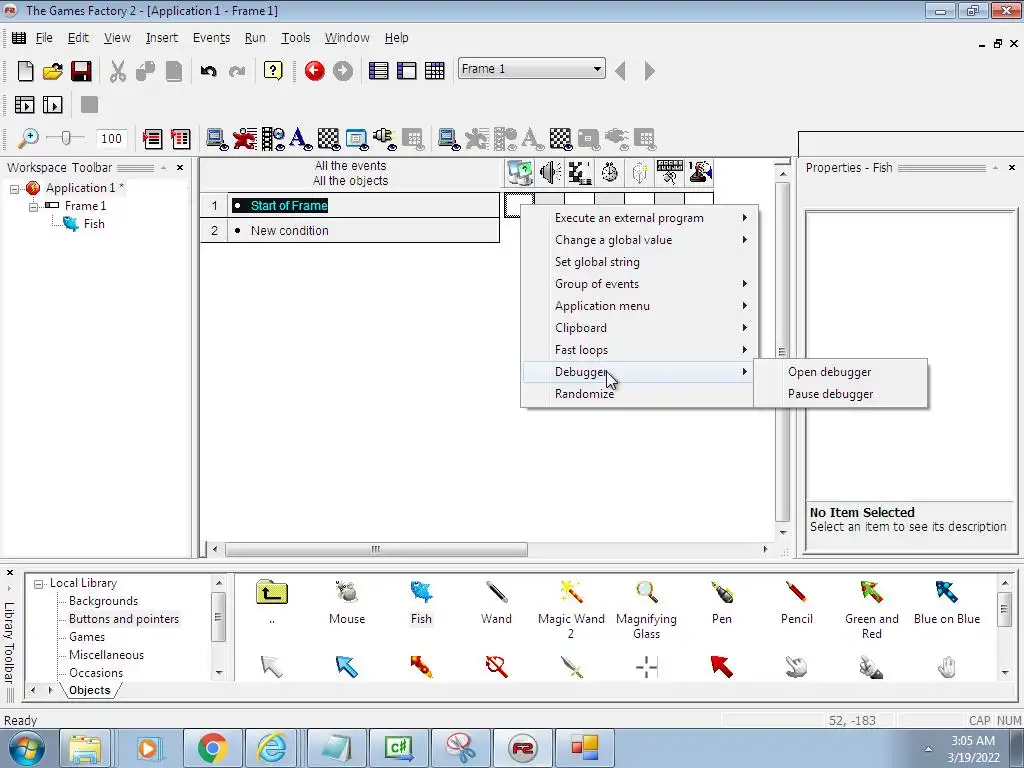Viewport: 1024px width, 768px height.
Task: Select Buttons and pointers library folder
Action: pyautogui.click(x=123, y=619)
